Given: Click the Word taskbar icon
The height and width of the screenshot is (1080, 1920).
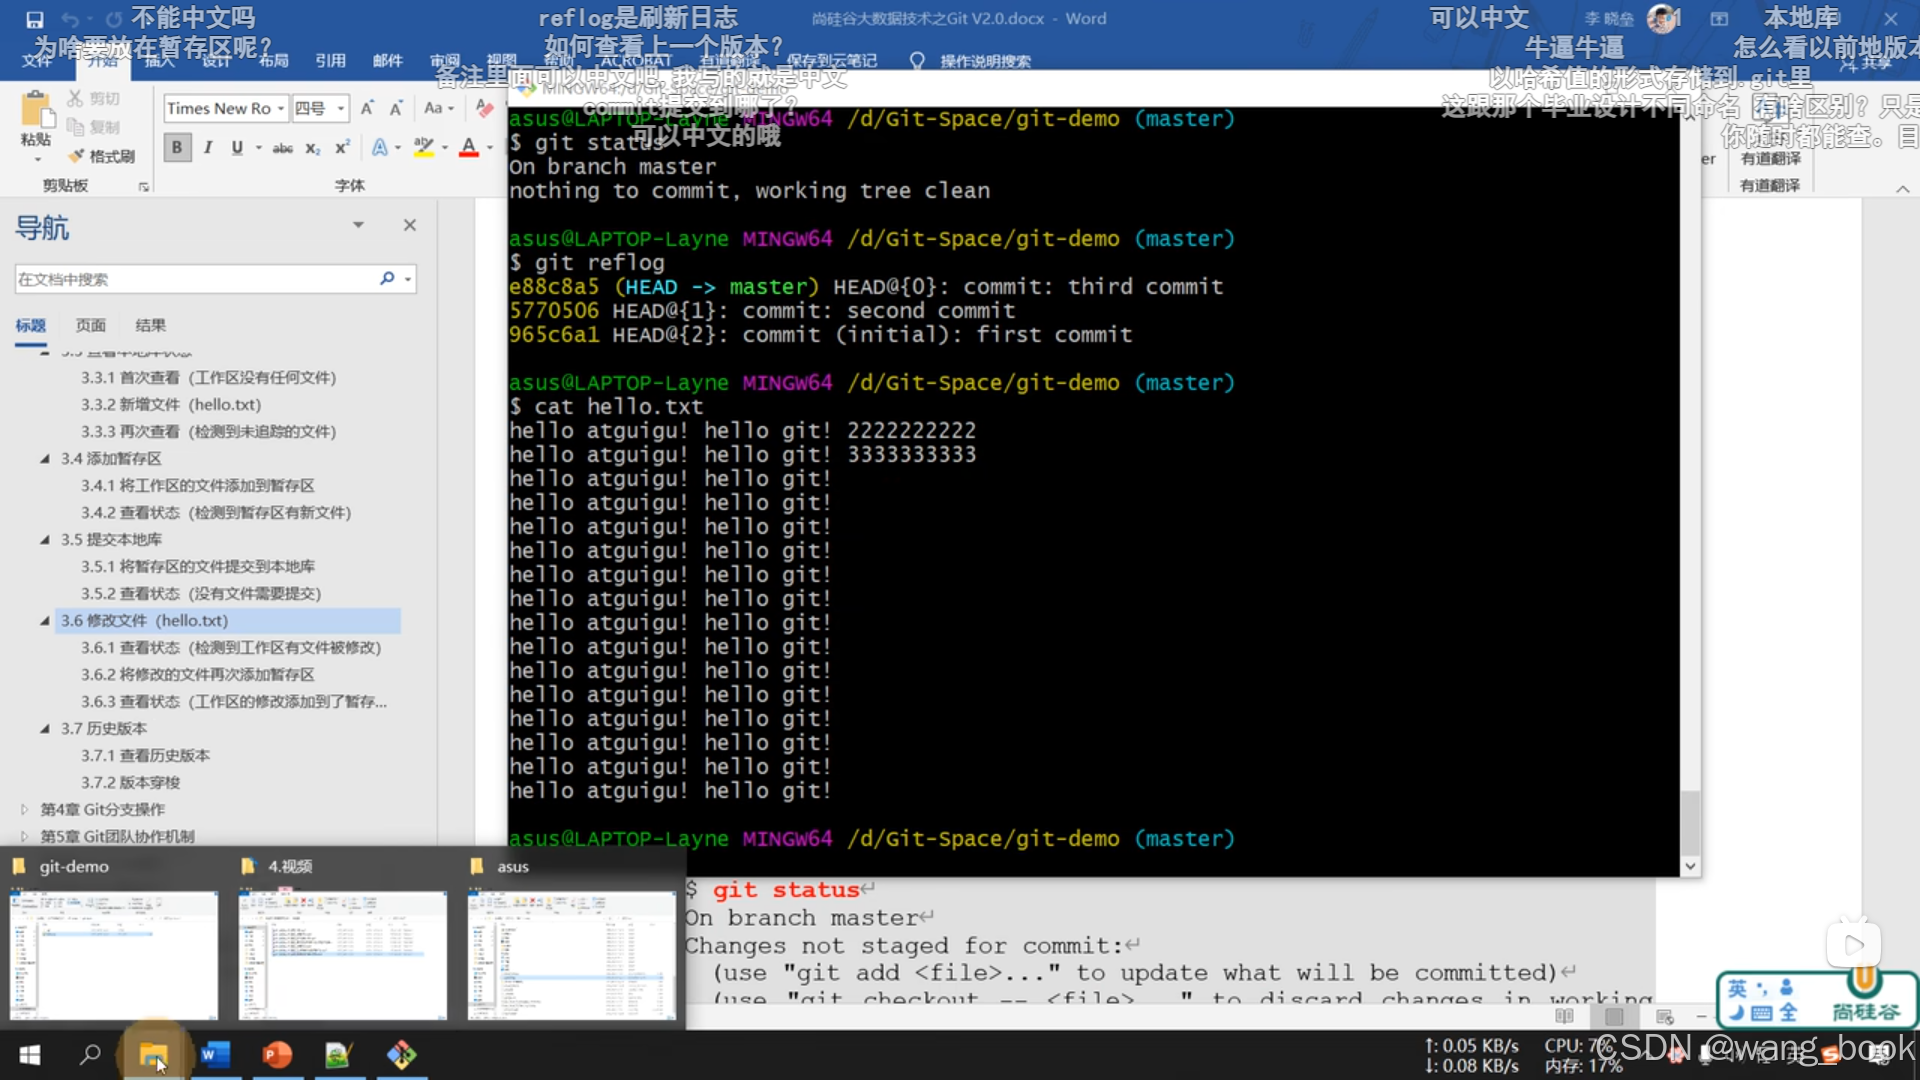Looking at the screenshot, I should pos(215,1054).
